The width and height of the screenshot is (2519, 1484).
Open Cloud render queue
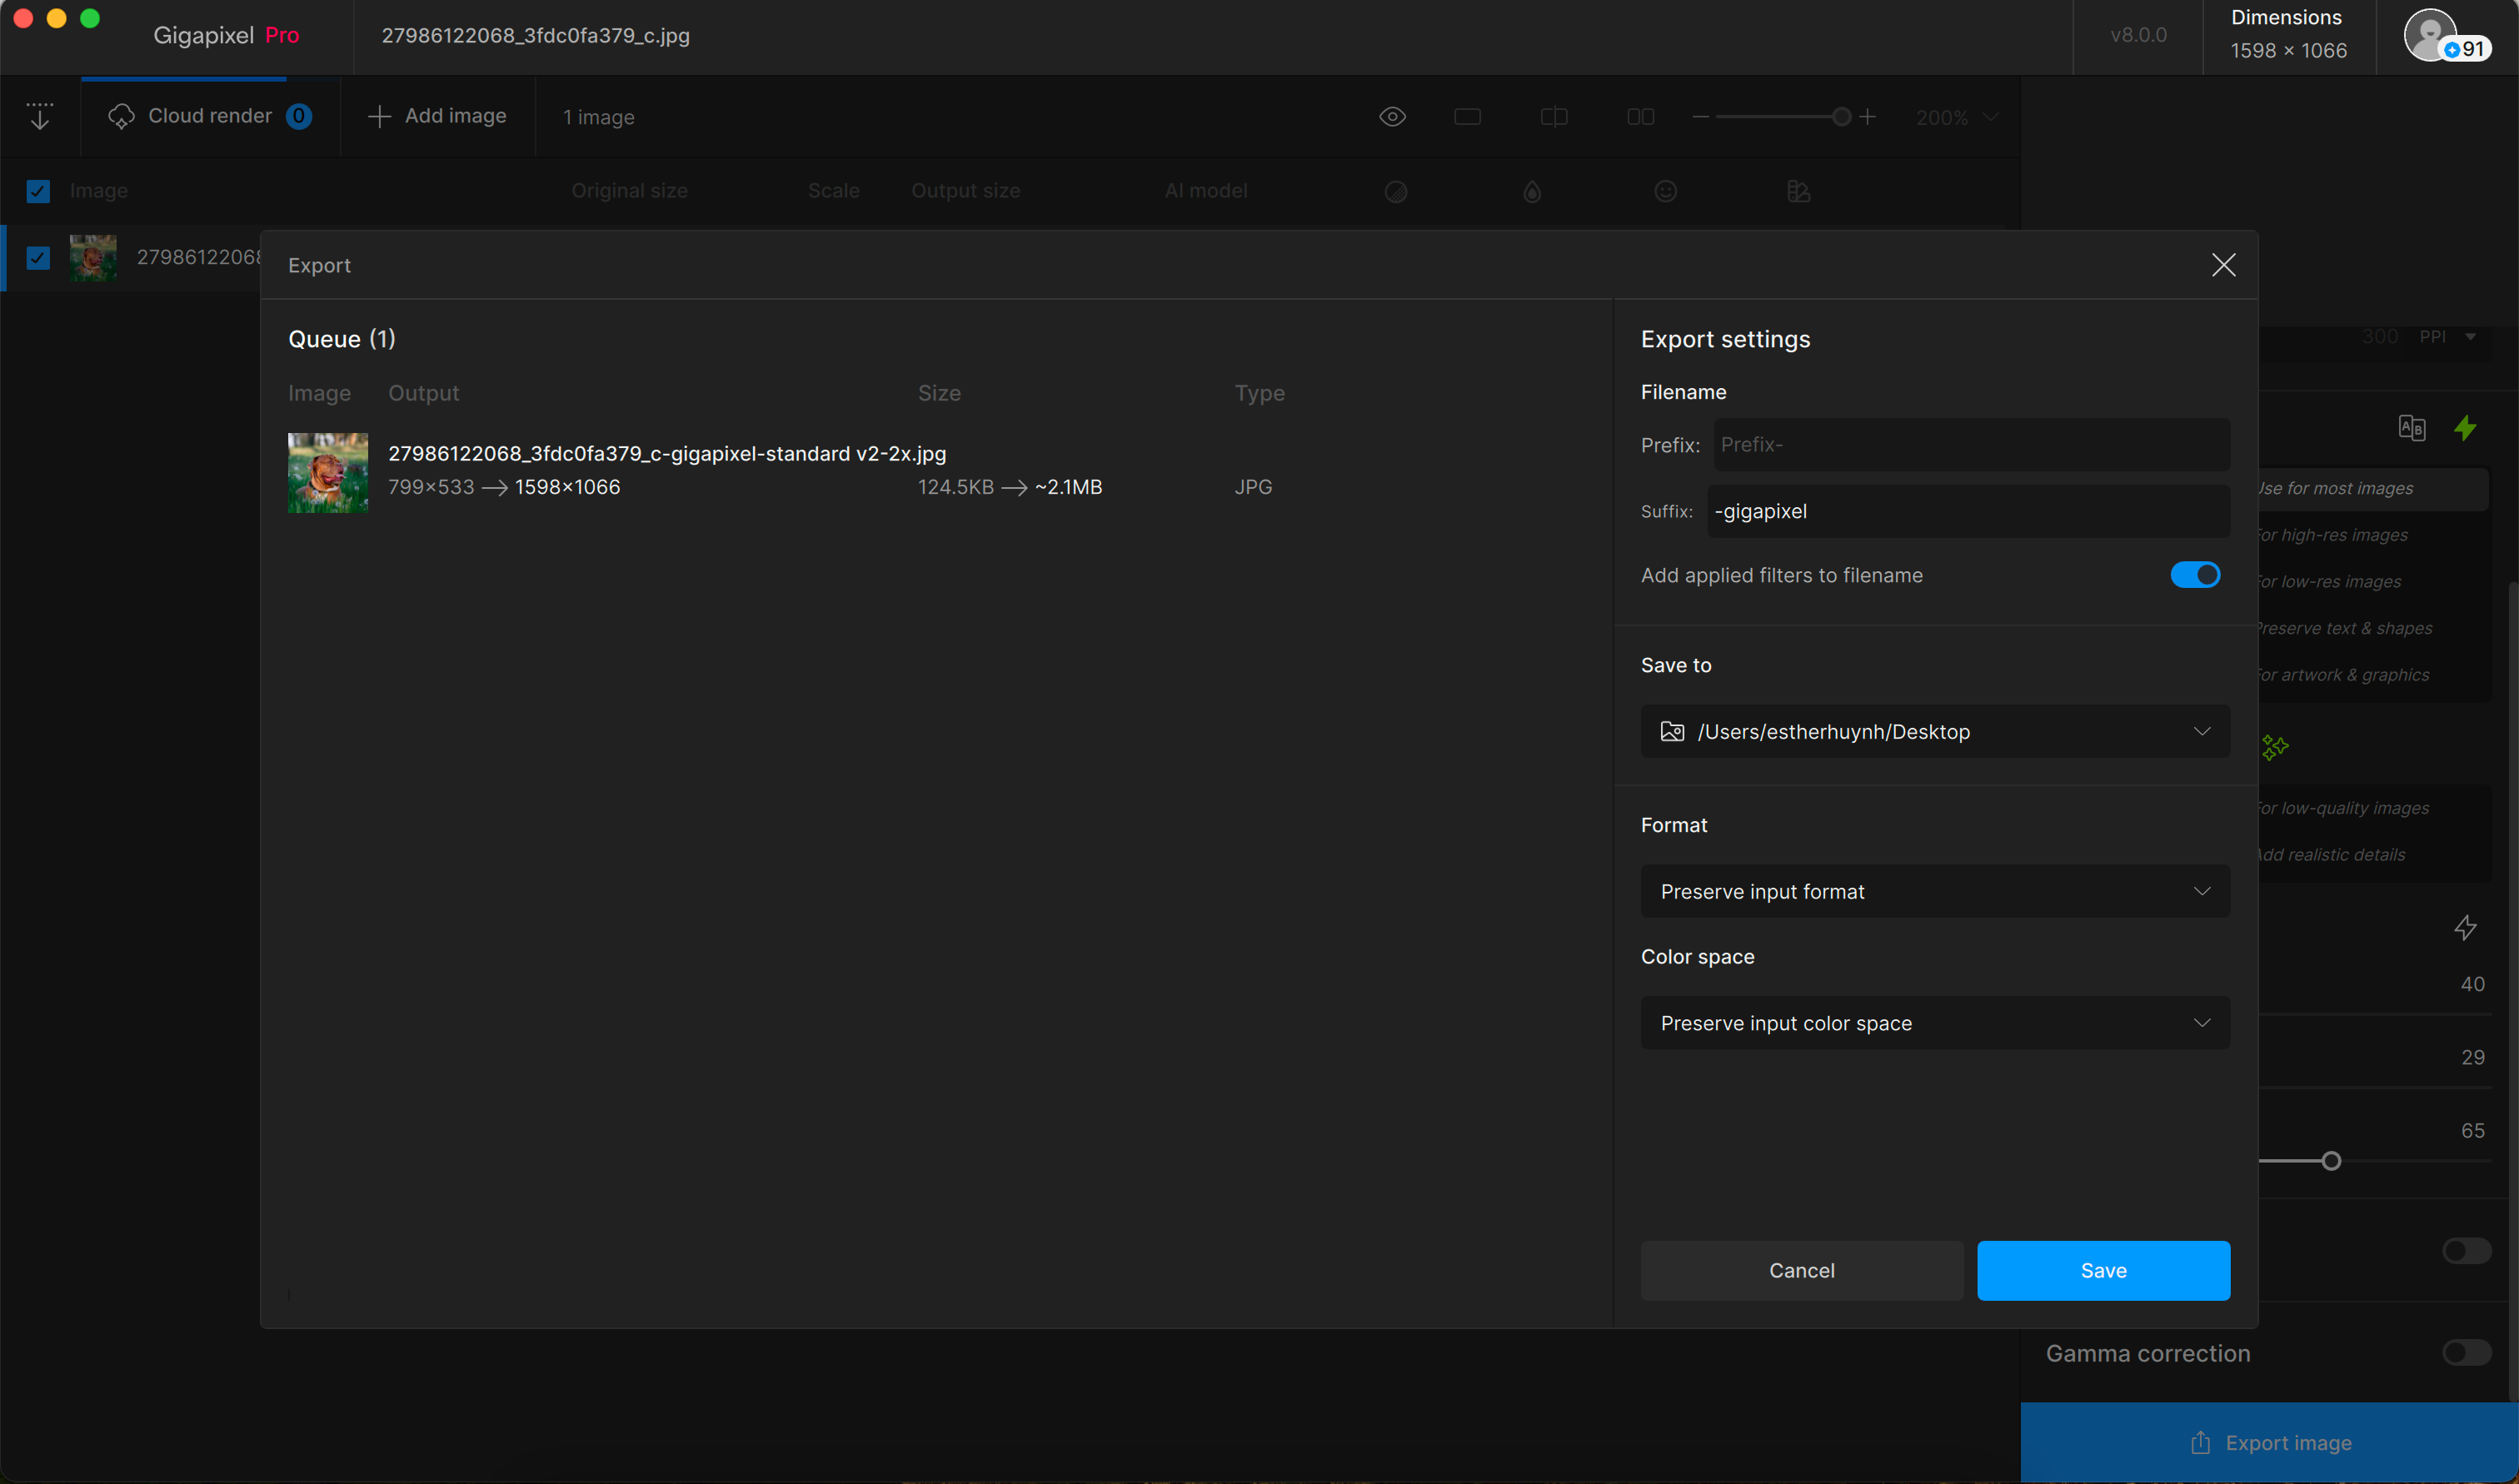pyautogui.click(x=210, y=116)
